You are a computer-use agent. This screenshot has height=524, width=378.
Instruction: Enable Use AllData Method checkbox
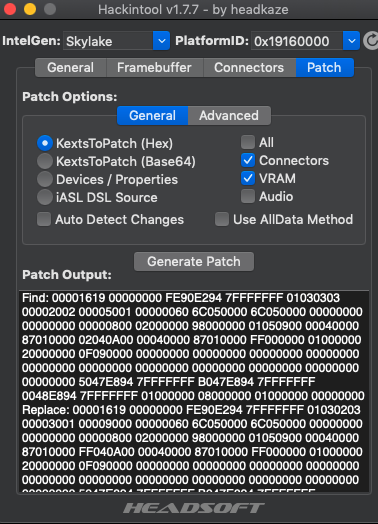click(x=222, y=220)
